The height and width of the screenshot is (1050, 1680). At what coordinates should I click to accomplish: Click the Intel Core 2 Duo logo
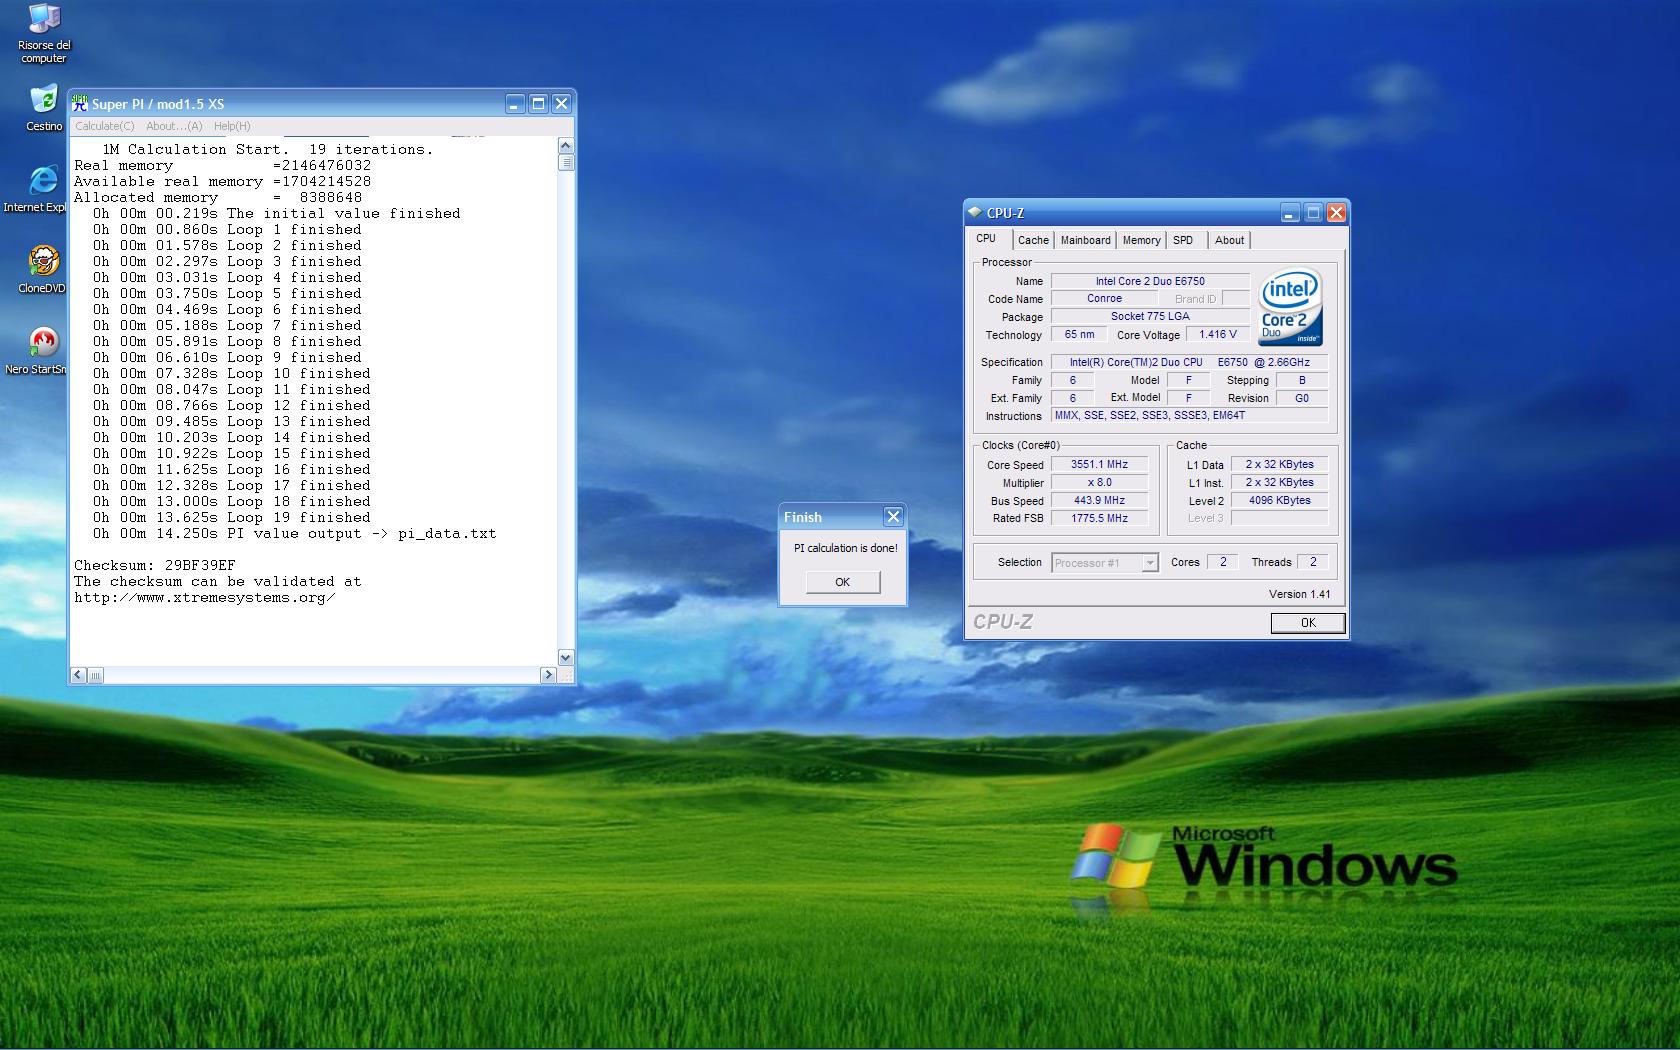1290,307
